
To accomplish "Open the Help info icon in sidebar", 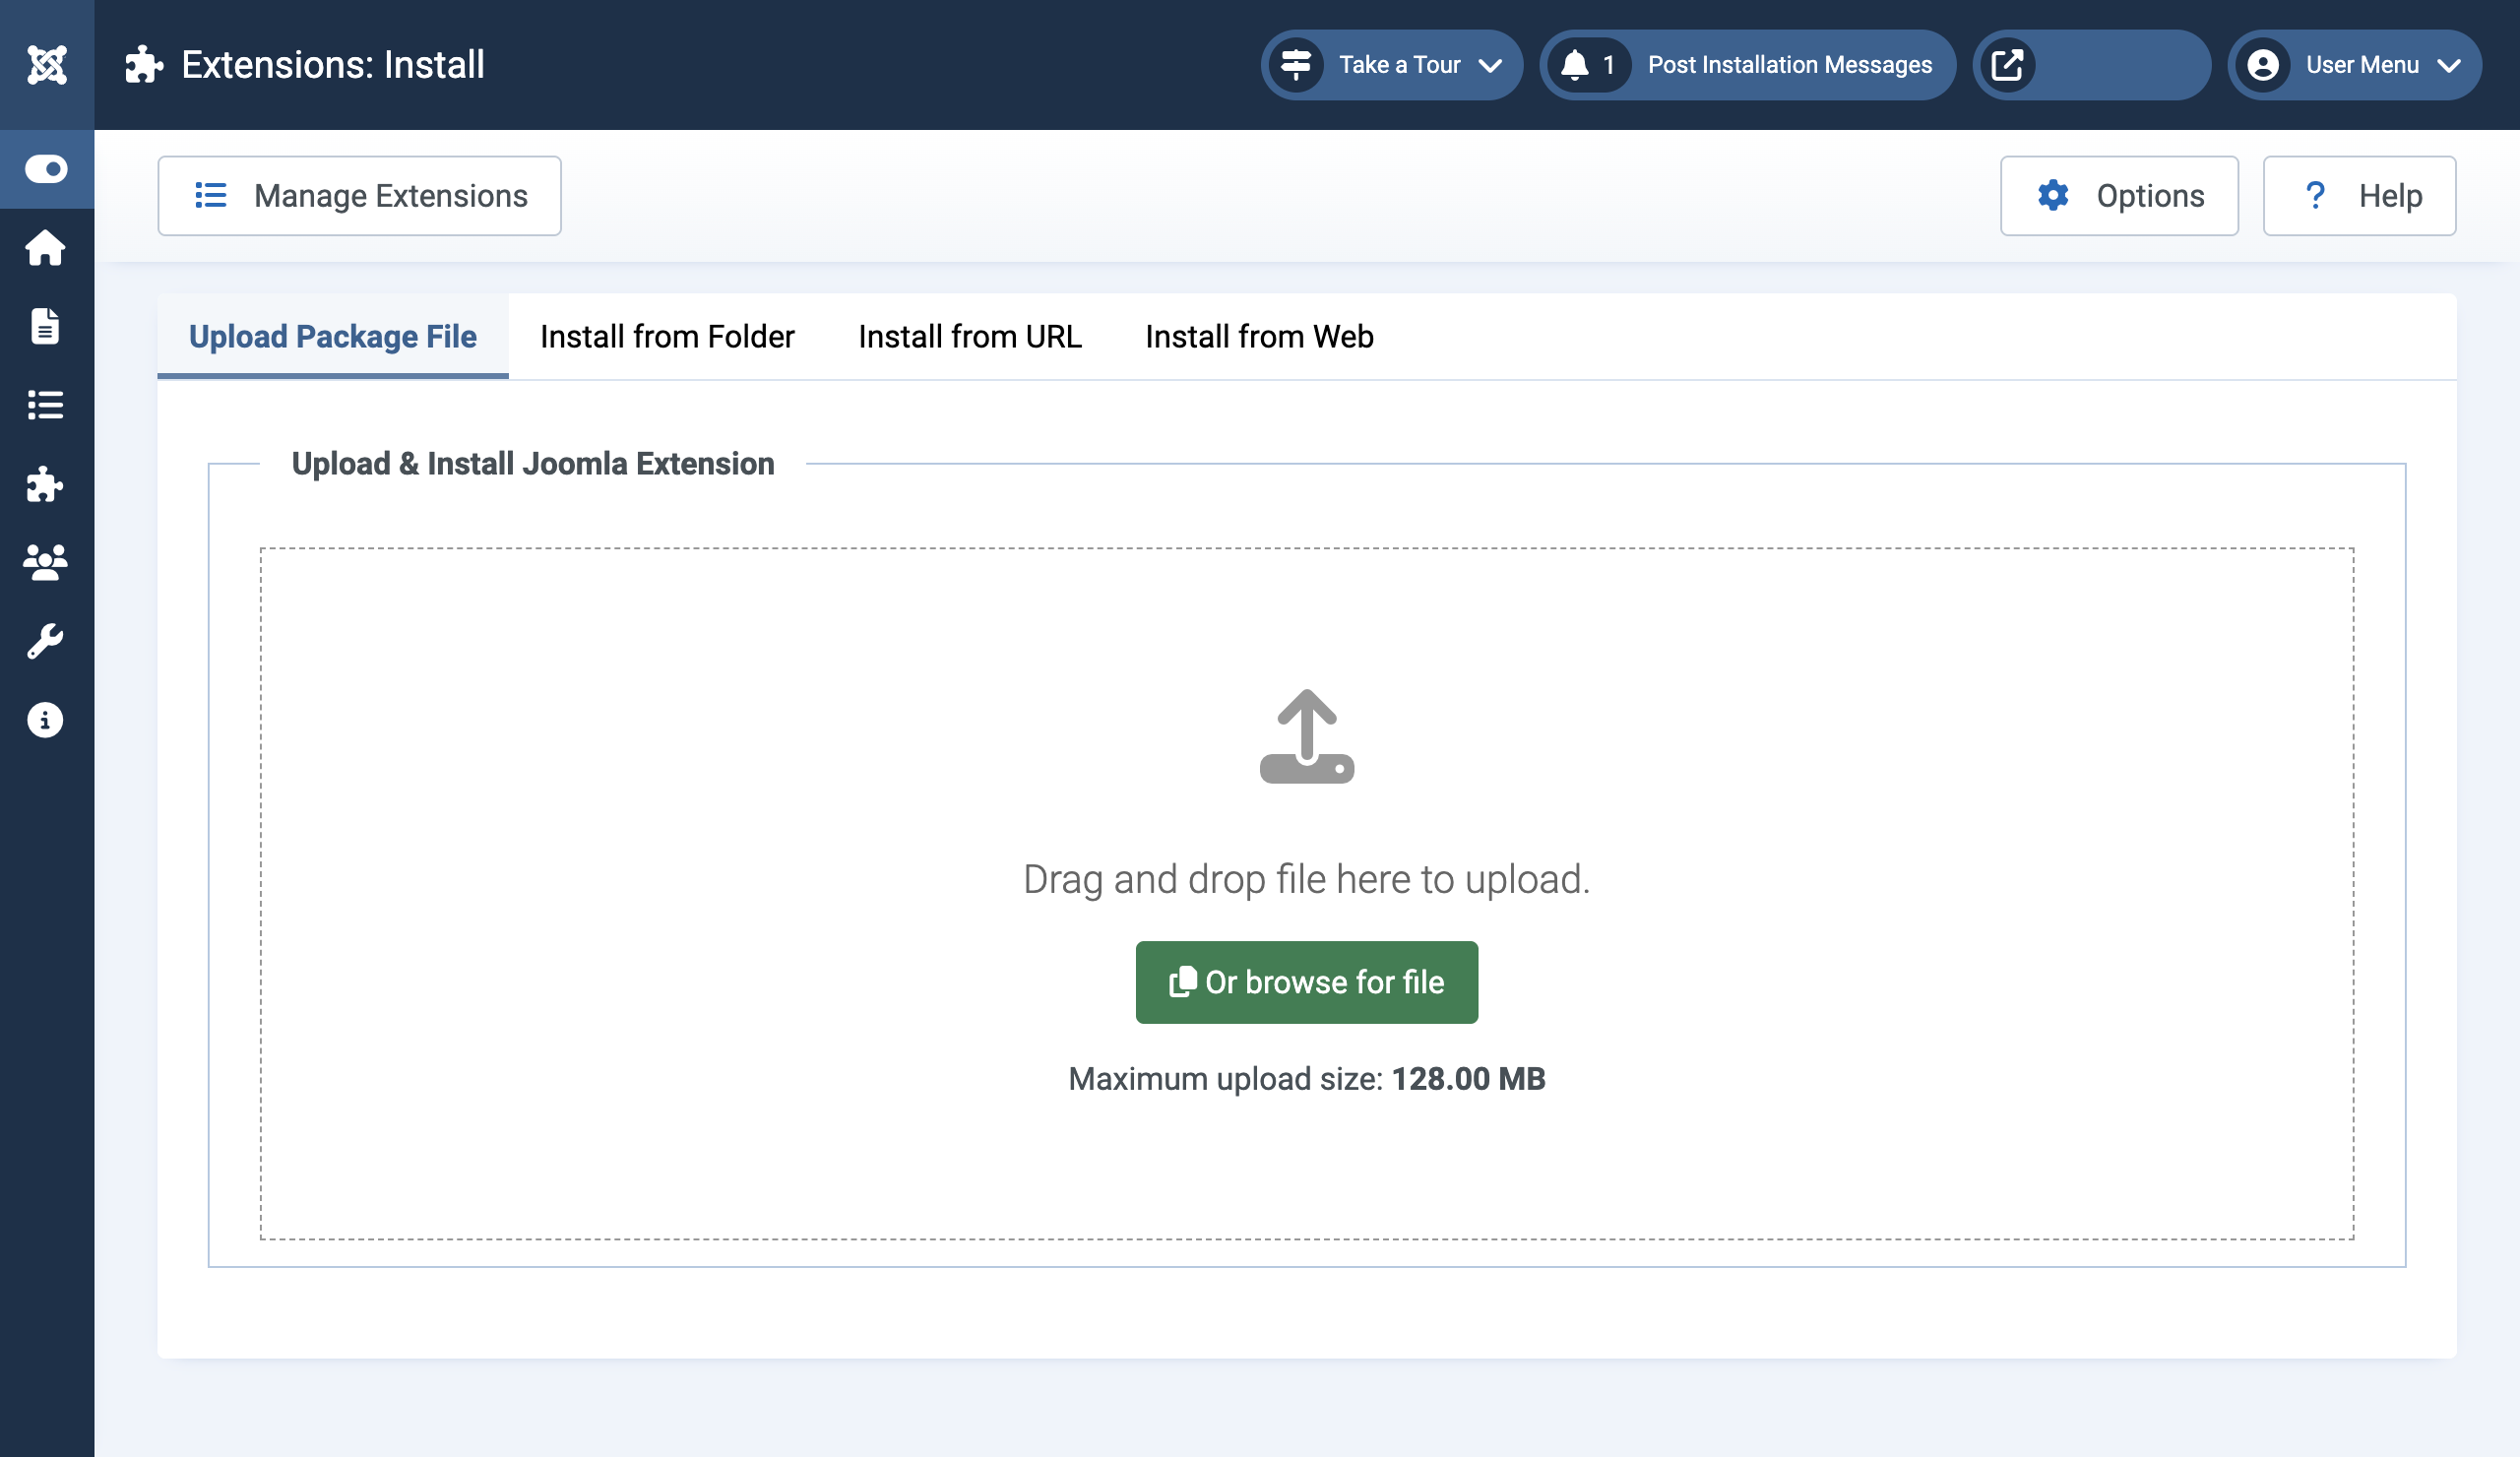I will pos(46,720).
